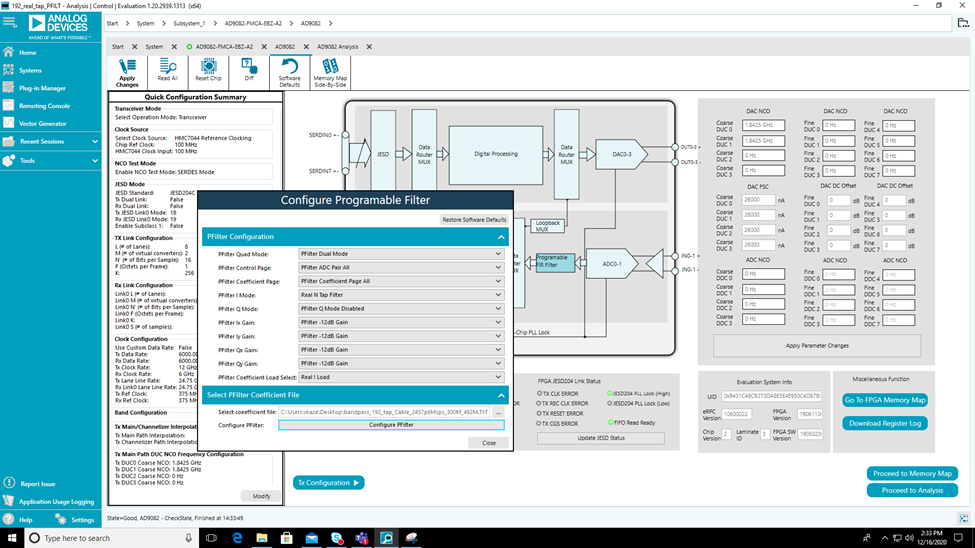Switch to the AD9082-FMCA-EBZ-A2 tab
The height and width of the screenshot is (548, 975).
[224, 47]
